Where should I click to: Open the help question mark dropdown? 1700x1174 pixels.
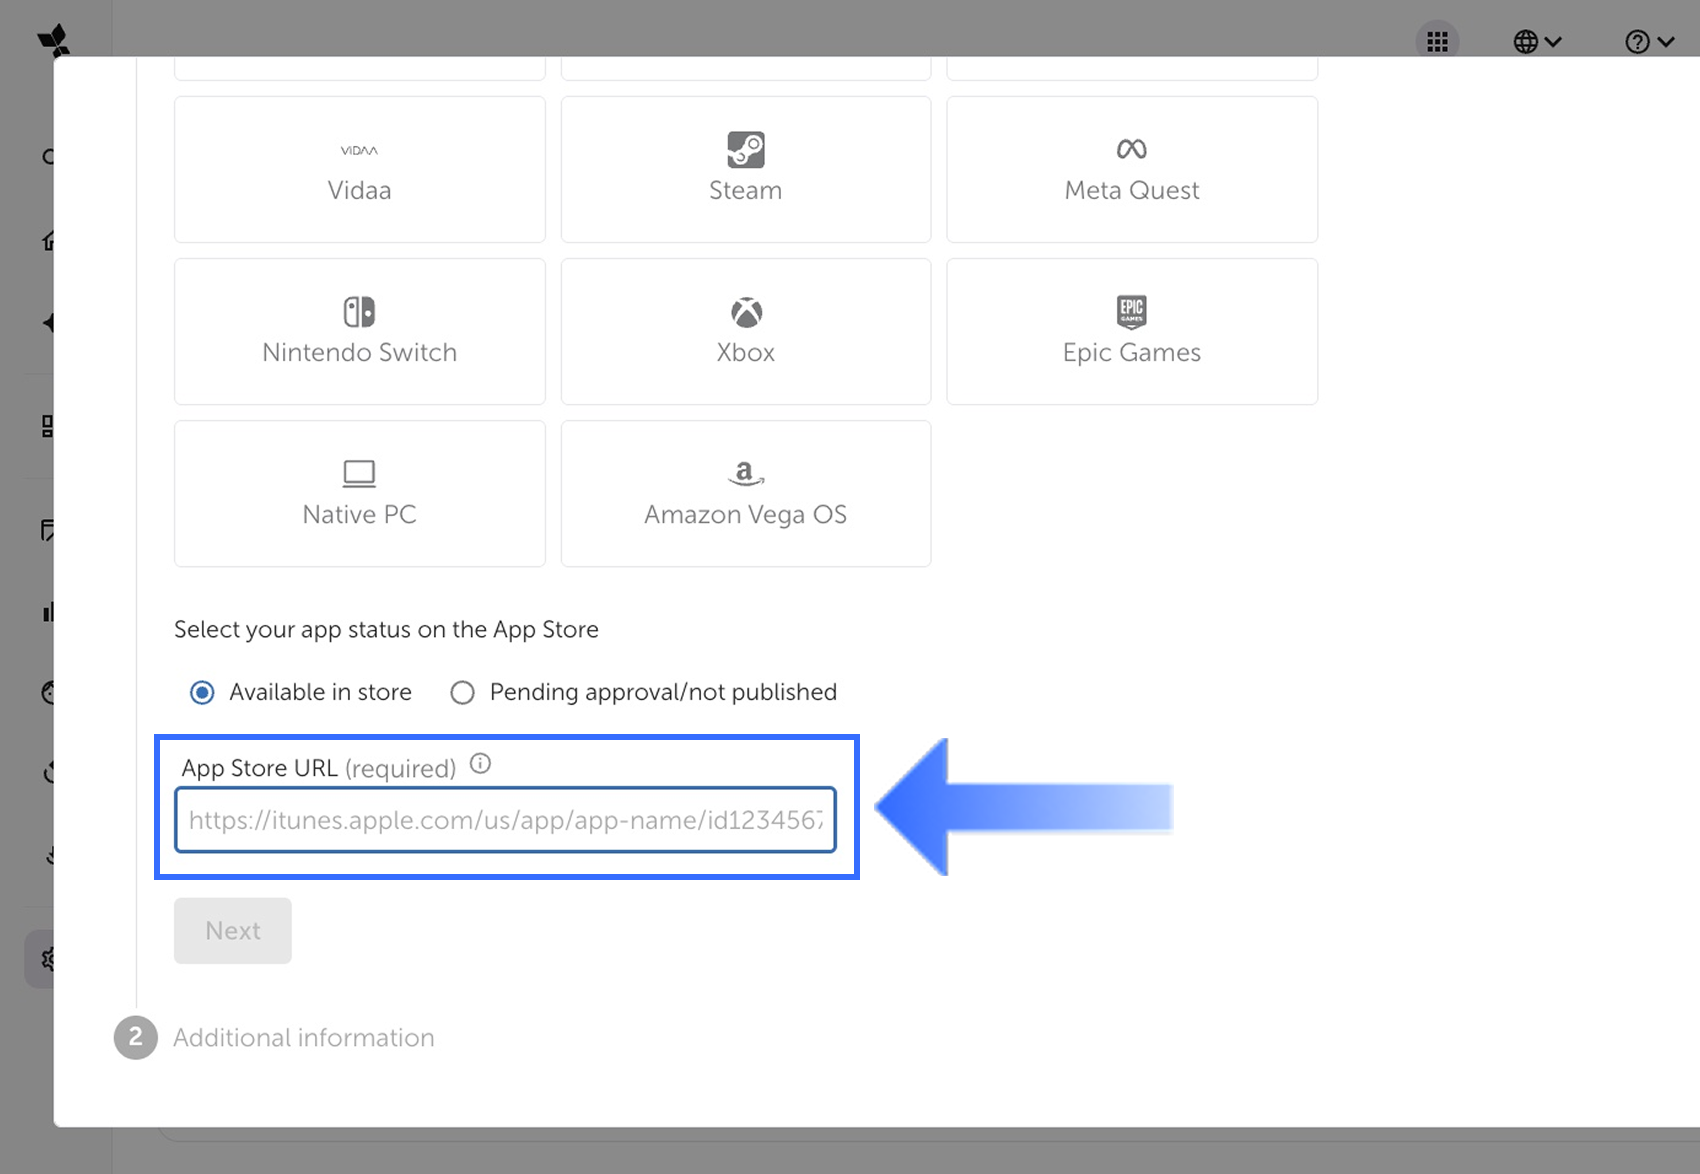click(1648, 42)
